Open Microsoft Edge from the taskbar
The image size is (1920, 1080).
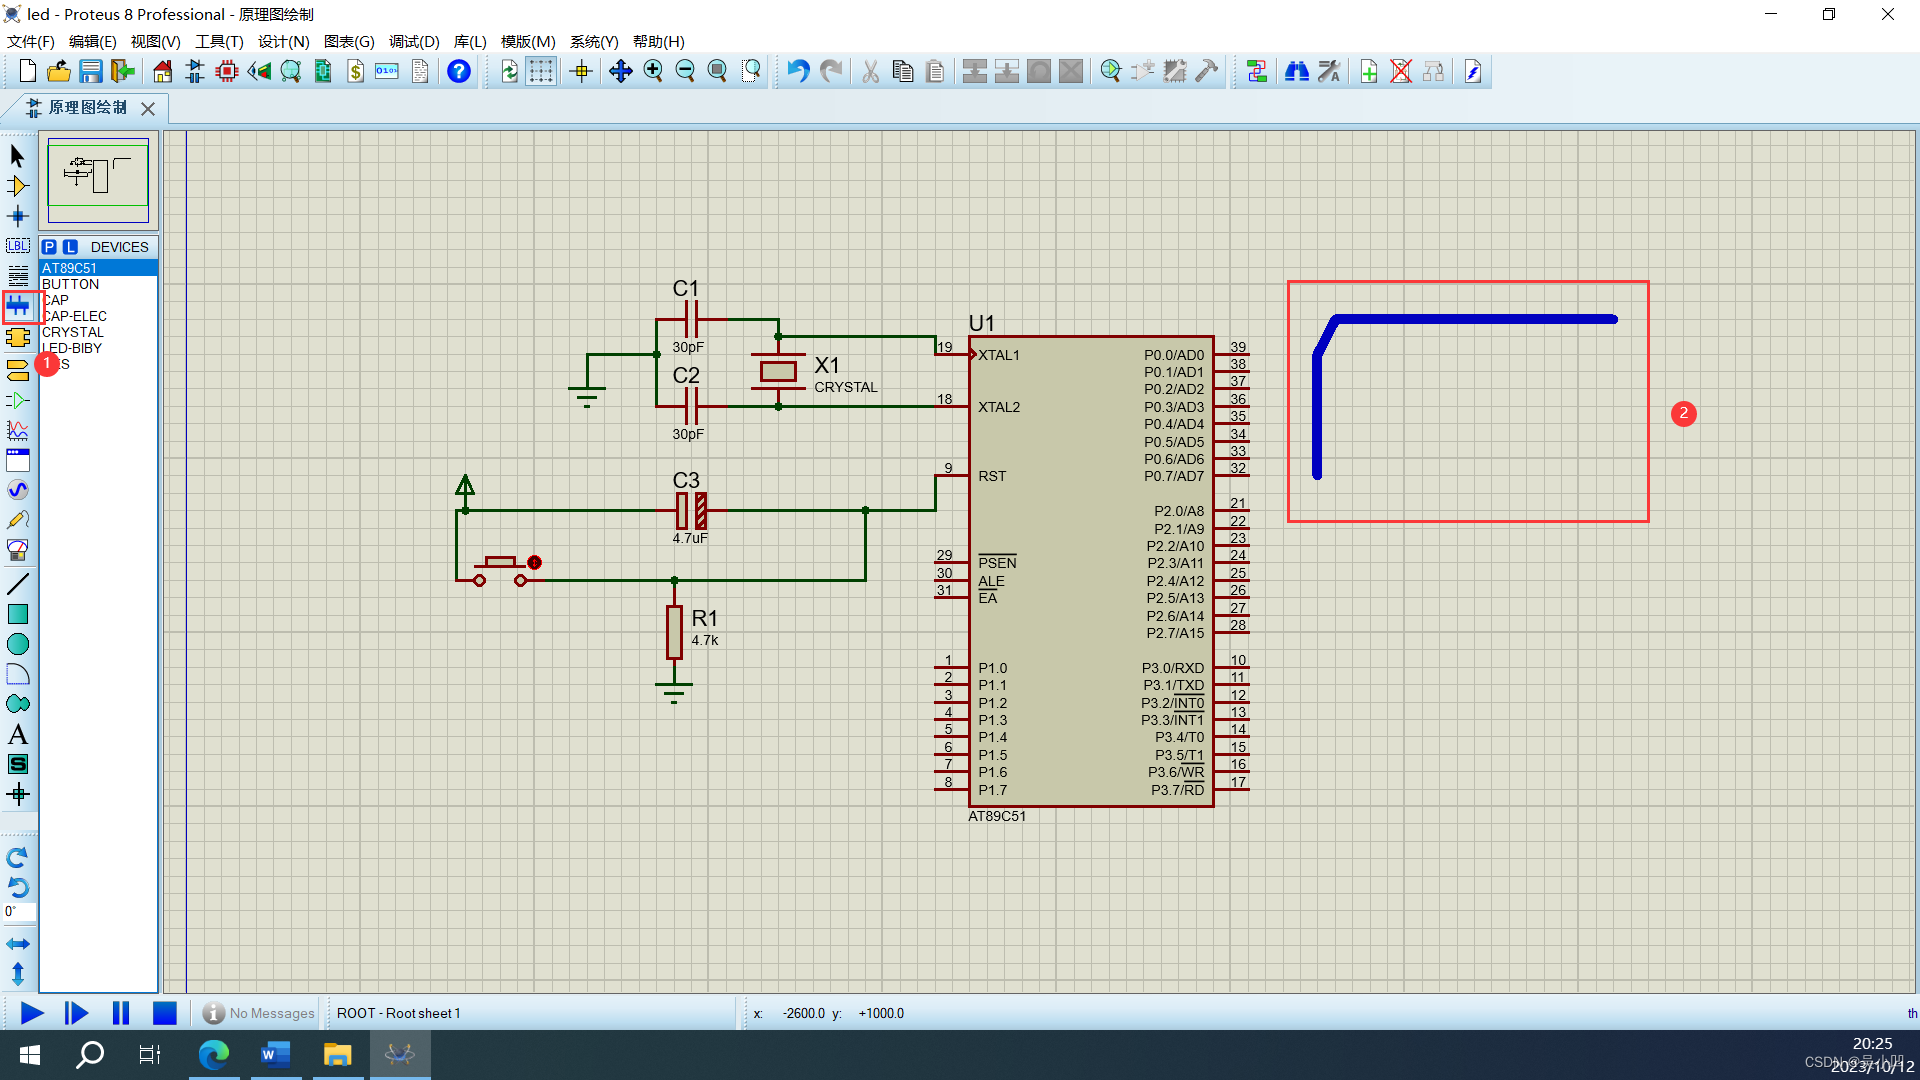213,1054
